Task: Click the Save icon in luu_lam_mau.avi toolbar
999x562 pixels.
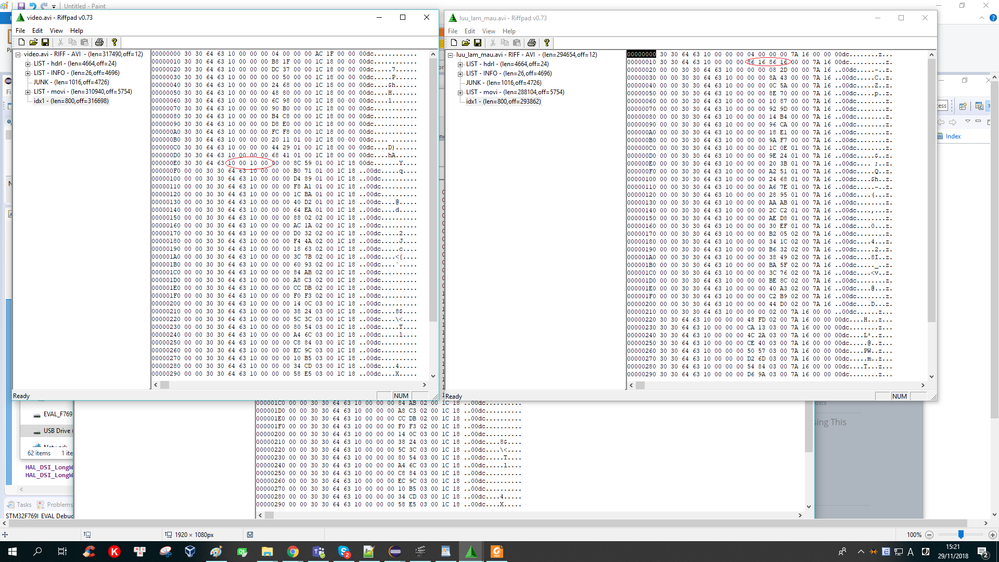Action: [477, 43]
